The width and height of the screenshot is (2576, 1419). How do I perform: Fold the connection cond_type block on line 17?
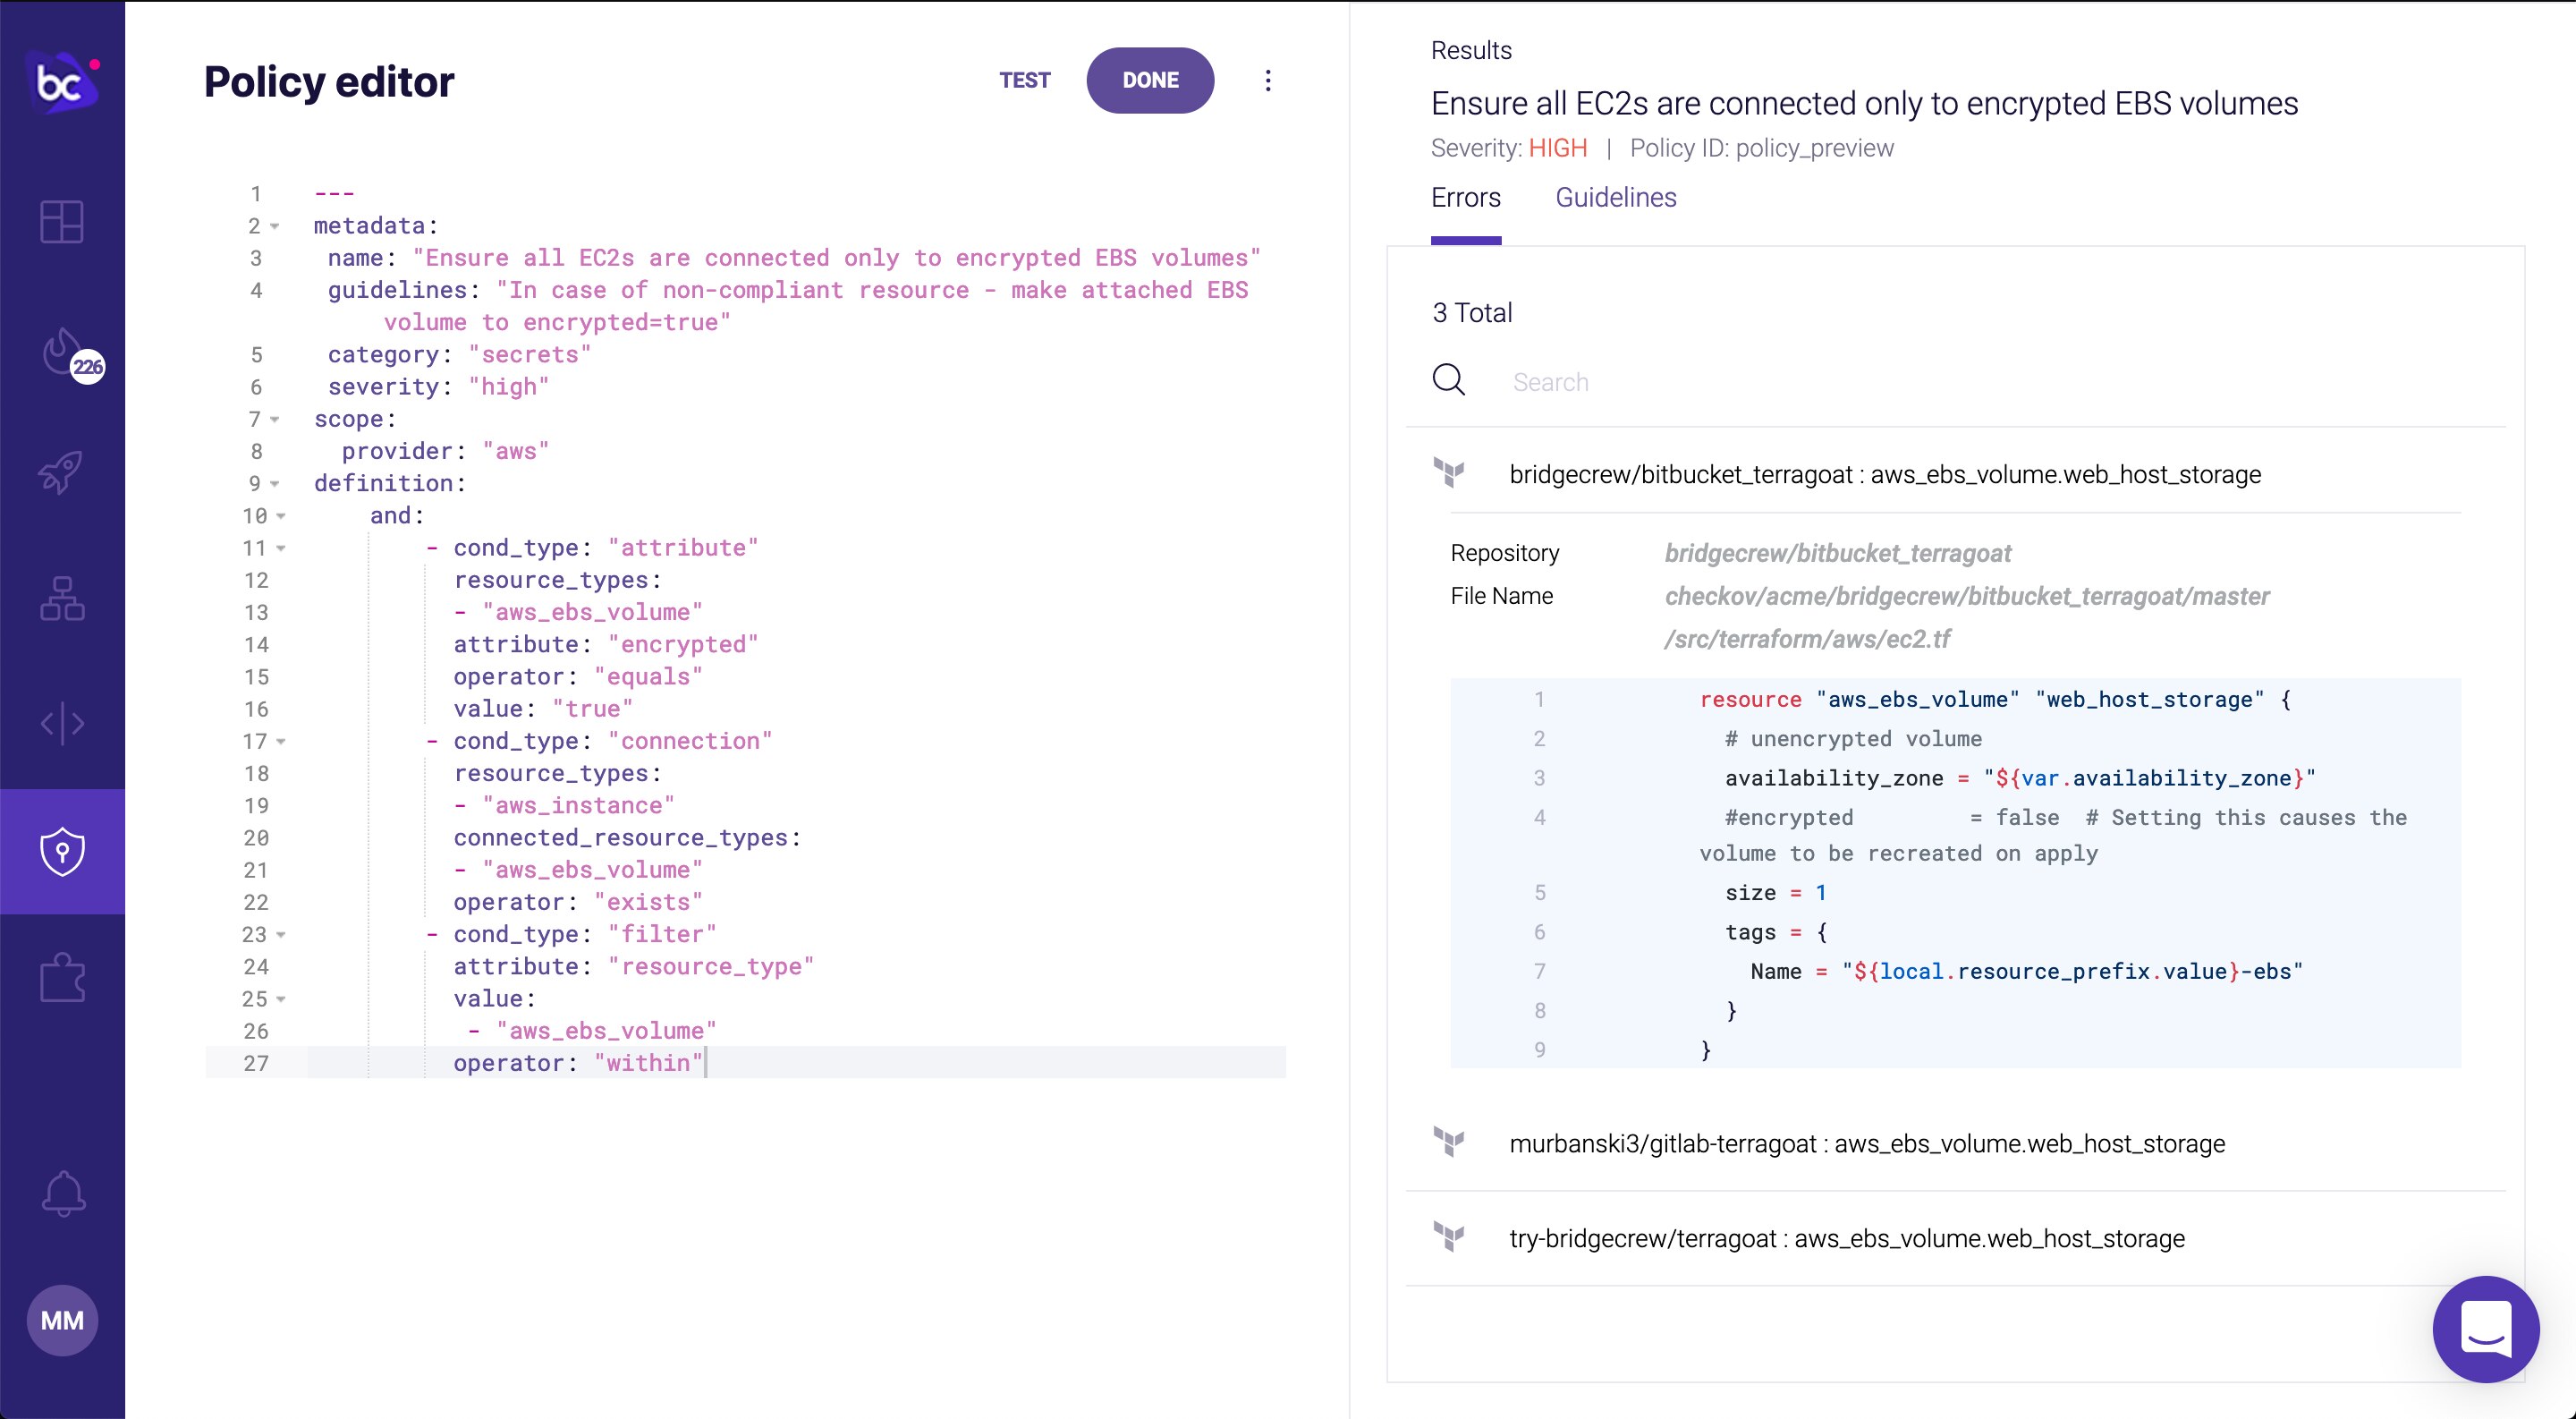[x=281, y=742]
